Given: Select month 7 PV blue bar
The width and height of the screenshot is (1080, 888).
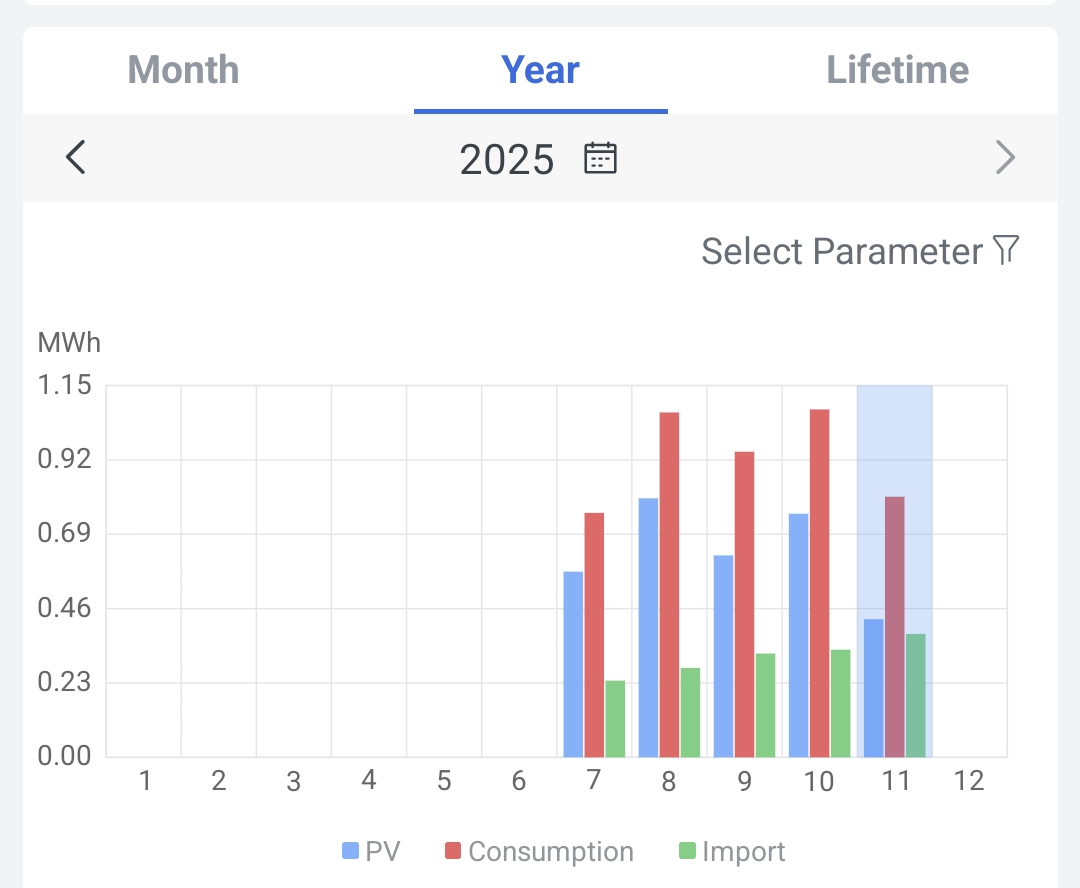Looking at the screenshot, I should coord(573,664).
